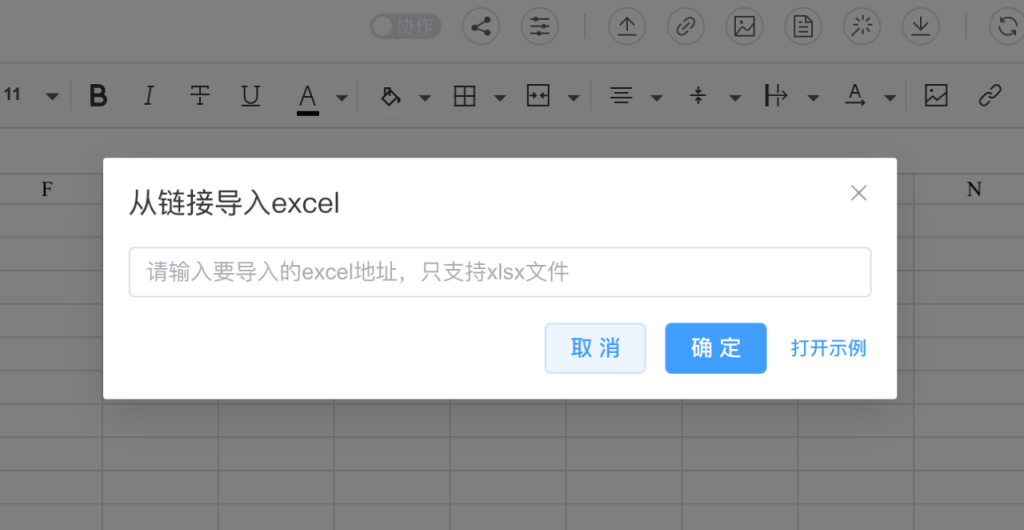This screenshot has height=530, width=1024.
Task: Click the 确定 confirm button
Action: pyautogui.click(x=716, y=348)
